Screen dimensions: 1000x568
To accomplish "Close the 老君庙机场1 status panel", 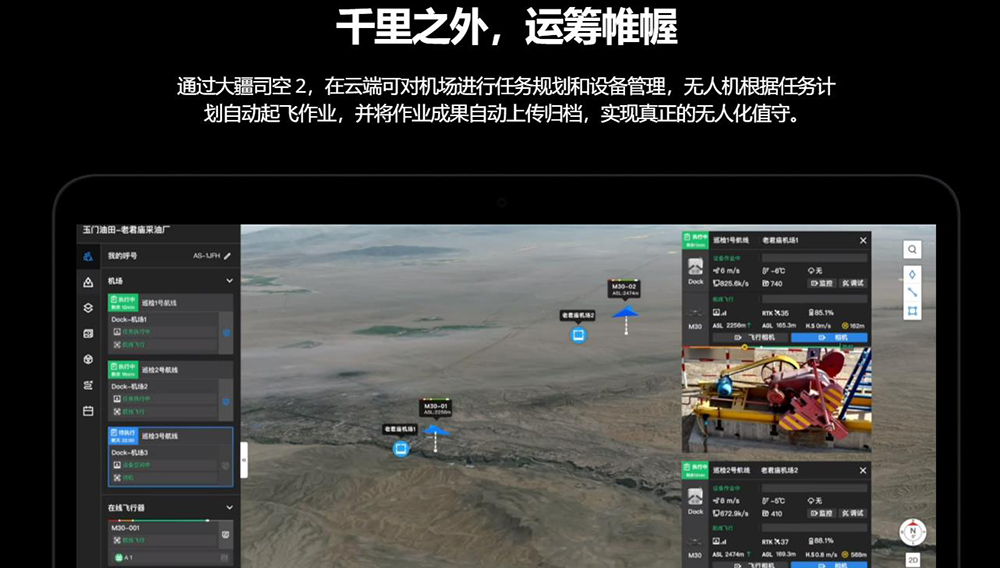I will (x=863, y=240).
